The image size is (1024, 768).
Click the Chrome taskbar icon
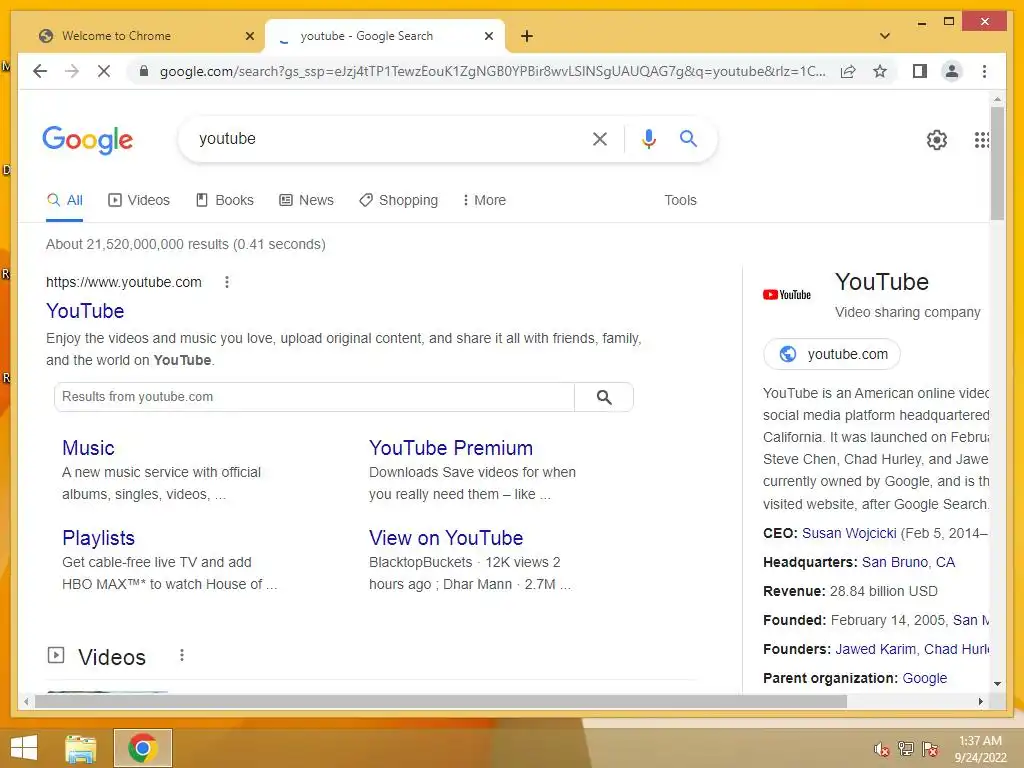click(143, 748)
